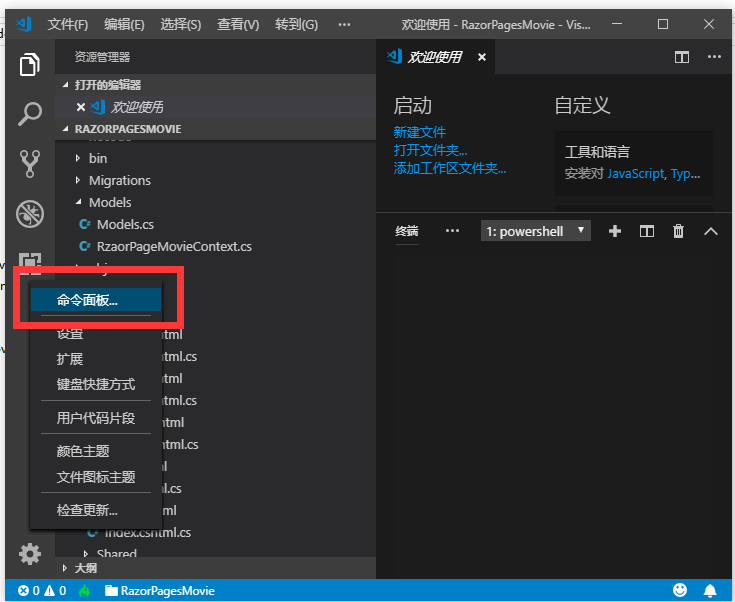735x602 pixels.
Task: Choose 用户代码片段 menu entry
Action: pos(96,418)
